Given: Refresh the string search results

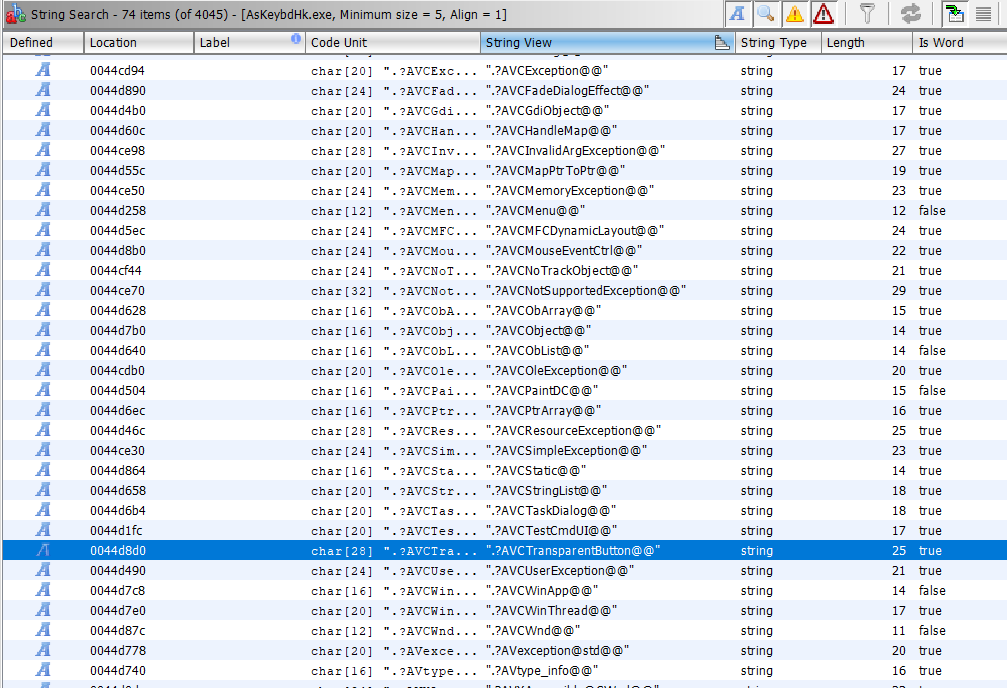Looking at the screenshot, I should [910, 14].
